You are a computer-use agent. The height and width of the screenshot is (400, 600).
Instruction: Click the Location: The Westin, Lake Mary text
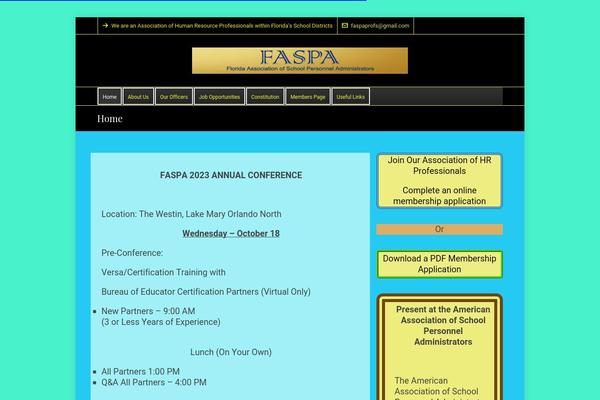point(191,214)
